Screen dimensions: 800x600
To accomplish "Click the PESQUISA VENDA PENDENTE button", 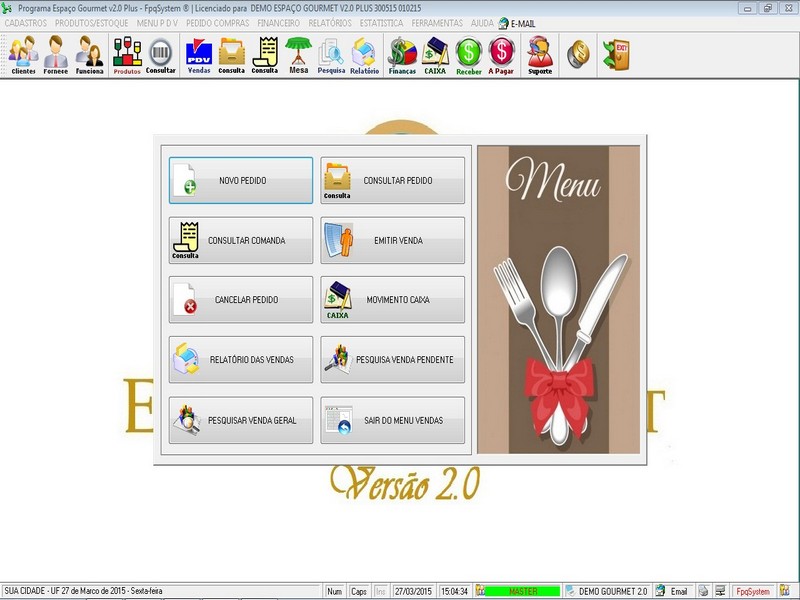I will pyautogui.click(x=392, y=360).
